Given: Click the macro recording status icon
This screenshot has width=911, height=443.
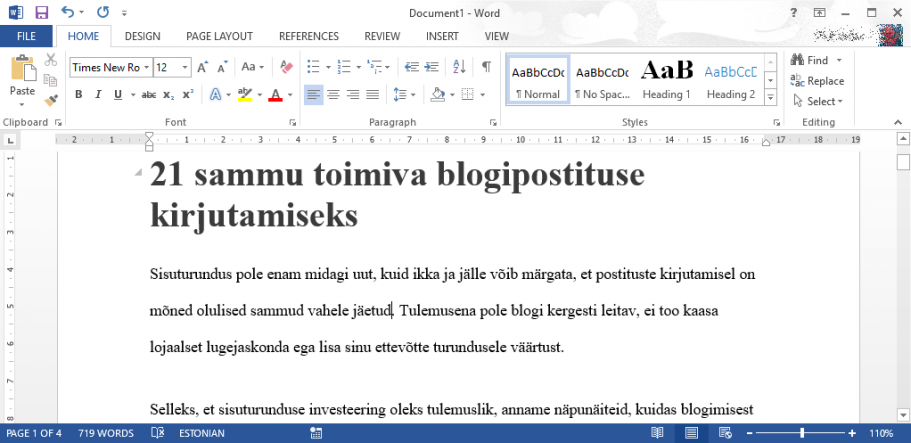Looking at the screenshot, I should (316, 433).
